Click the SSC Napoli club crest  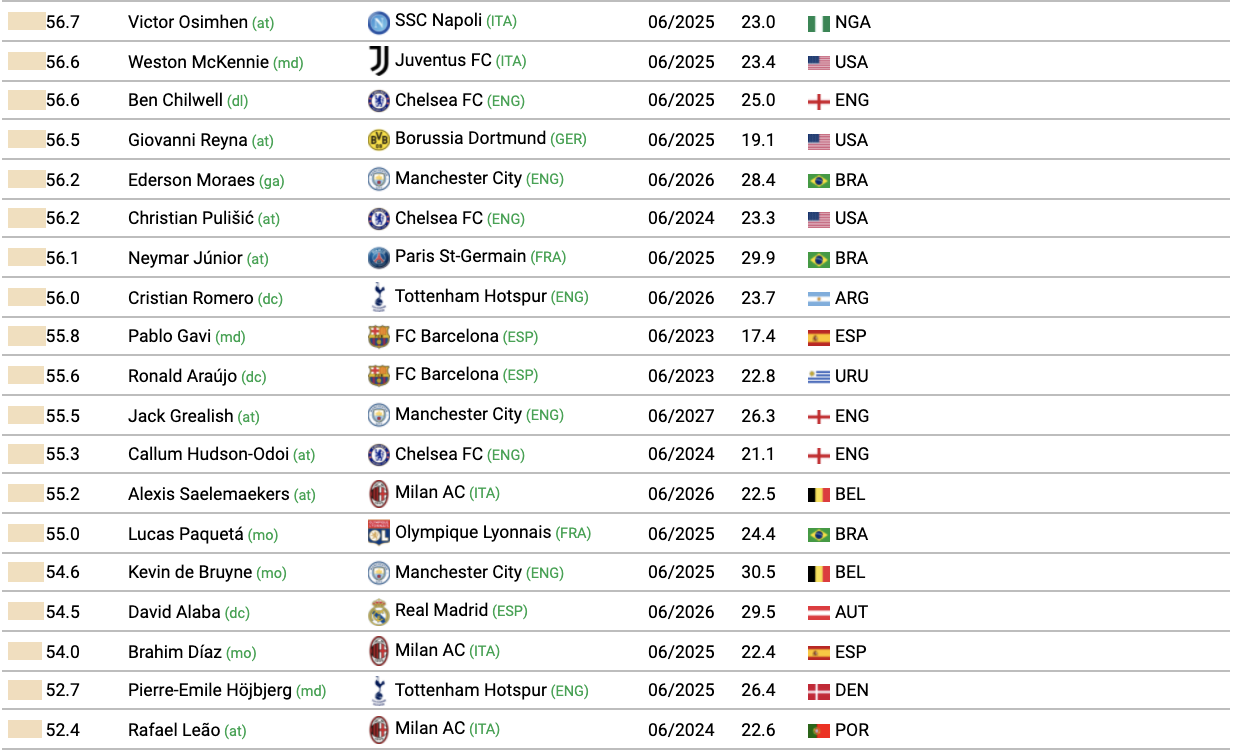point(378,22)
